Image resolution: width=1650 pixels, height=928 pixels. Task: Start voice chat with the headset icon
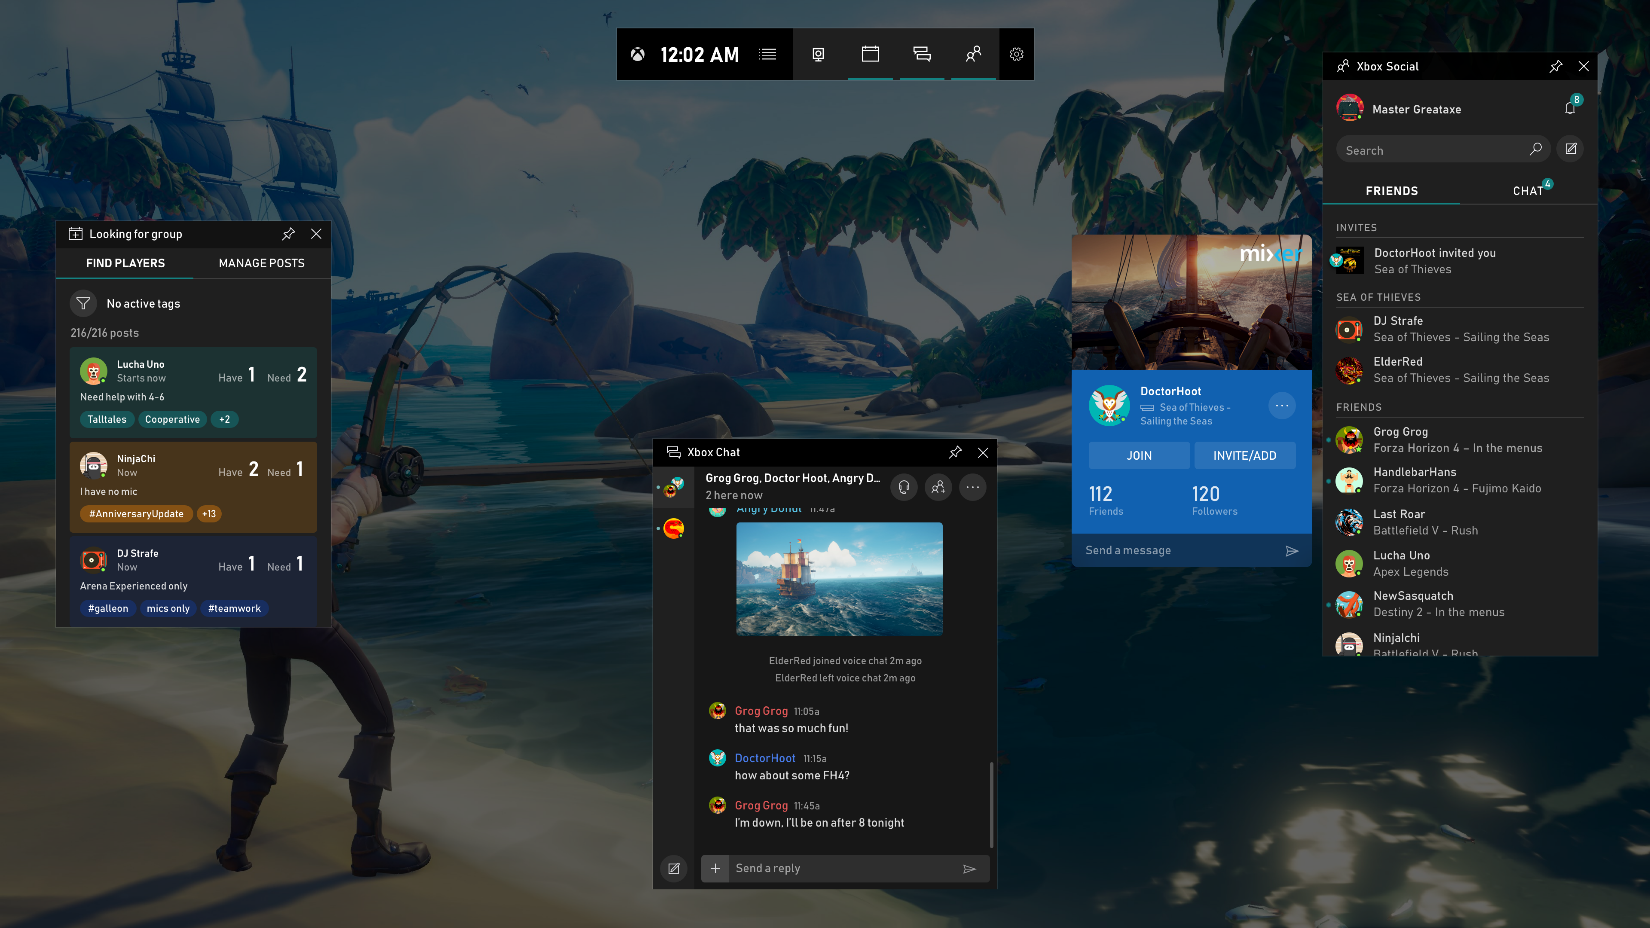(903, 487)
